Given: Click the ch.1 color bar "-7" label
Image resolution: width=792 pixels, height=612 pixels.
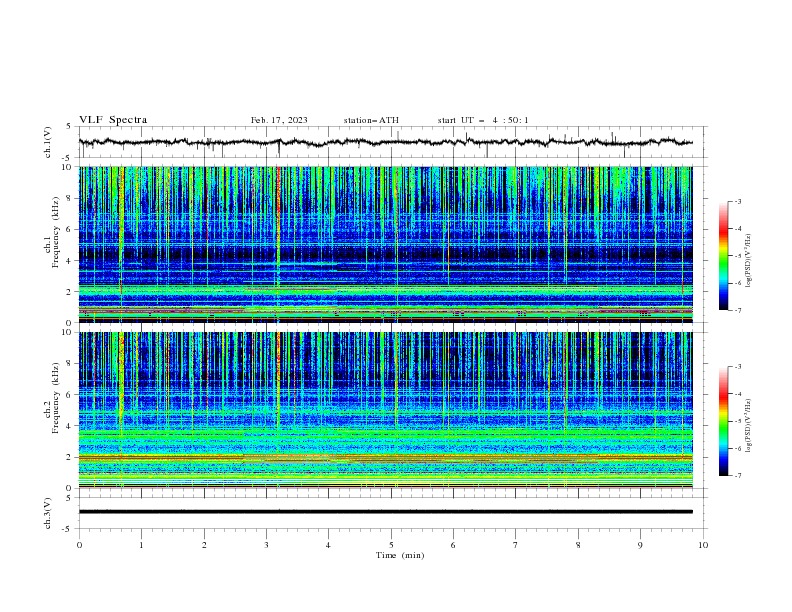Looking at the screenshot, I should [737, 310].
